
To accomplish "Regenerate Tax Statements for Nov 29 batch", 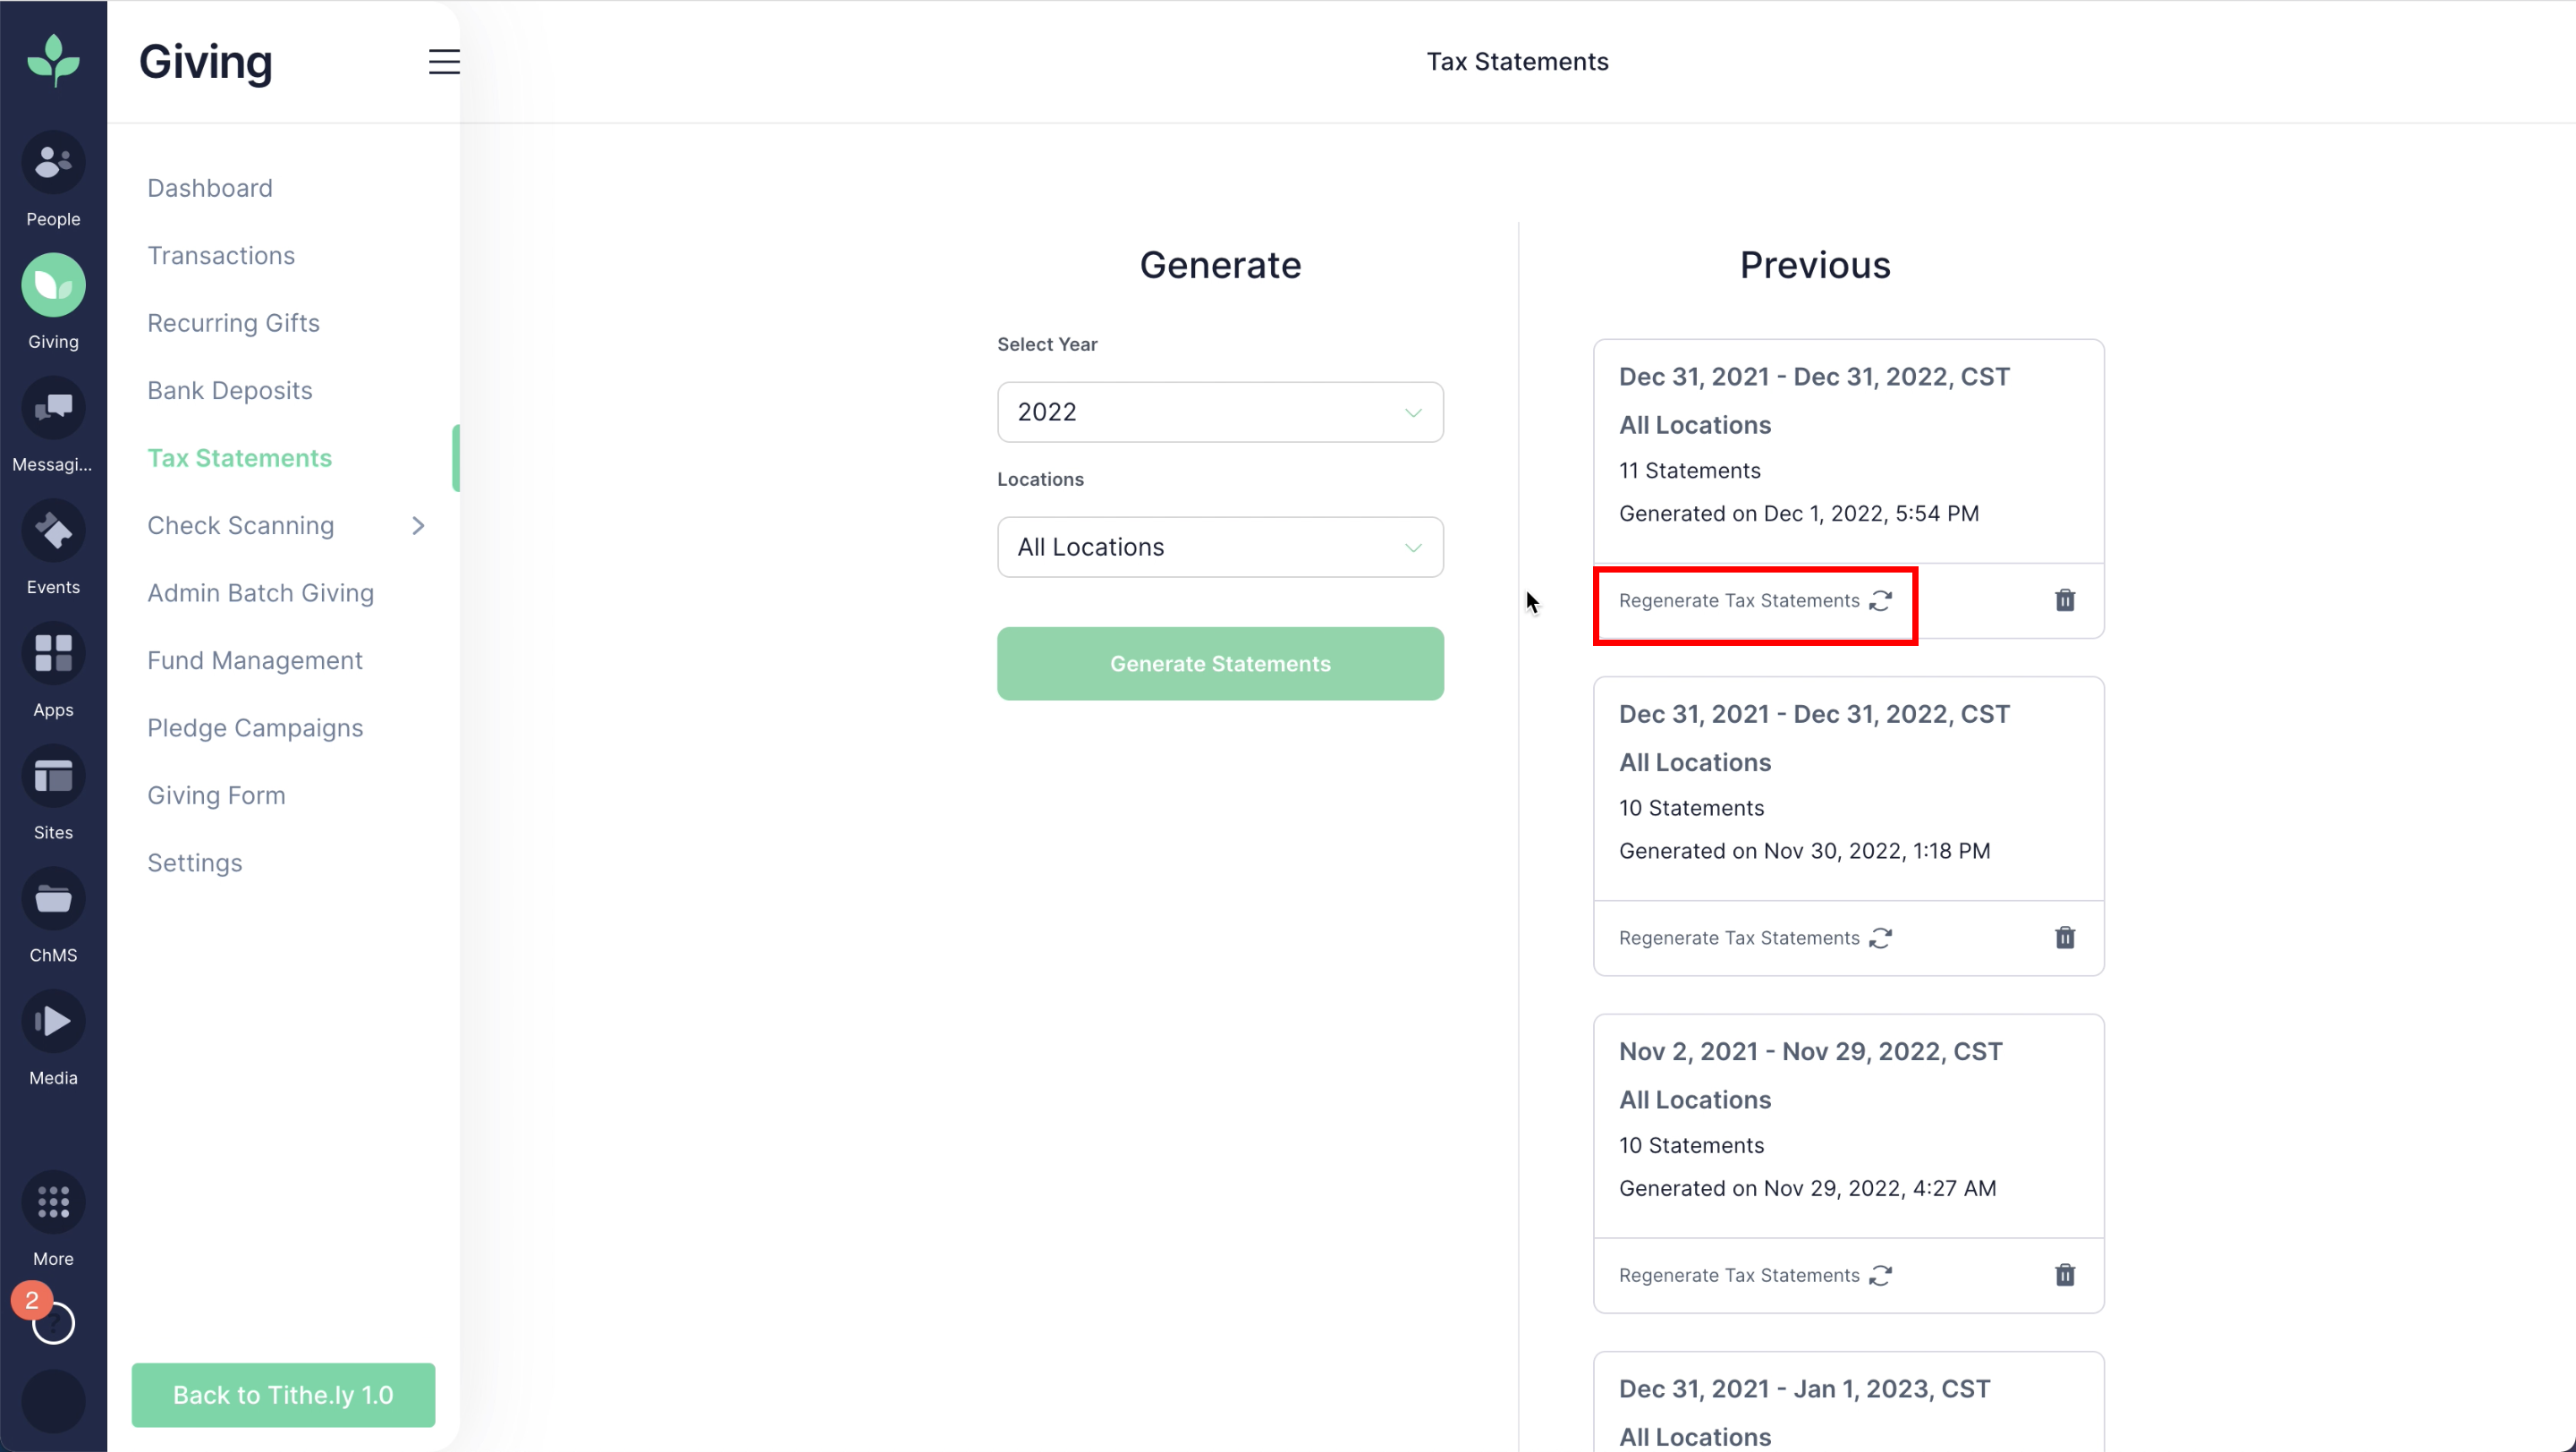I will (x=1754, y=1275).
